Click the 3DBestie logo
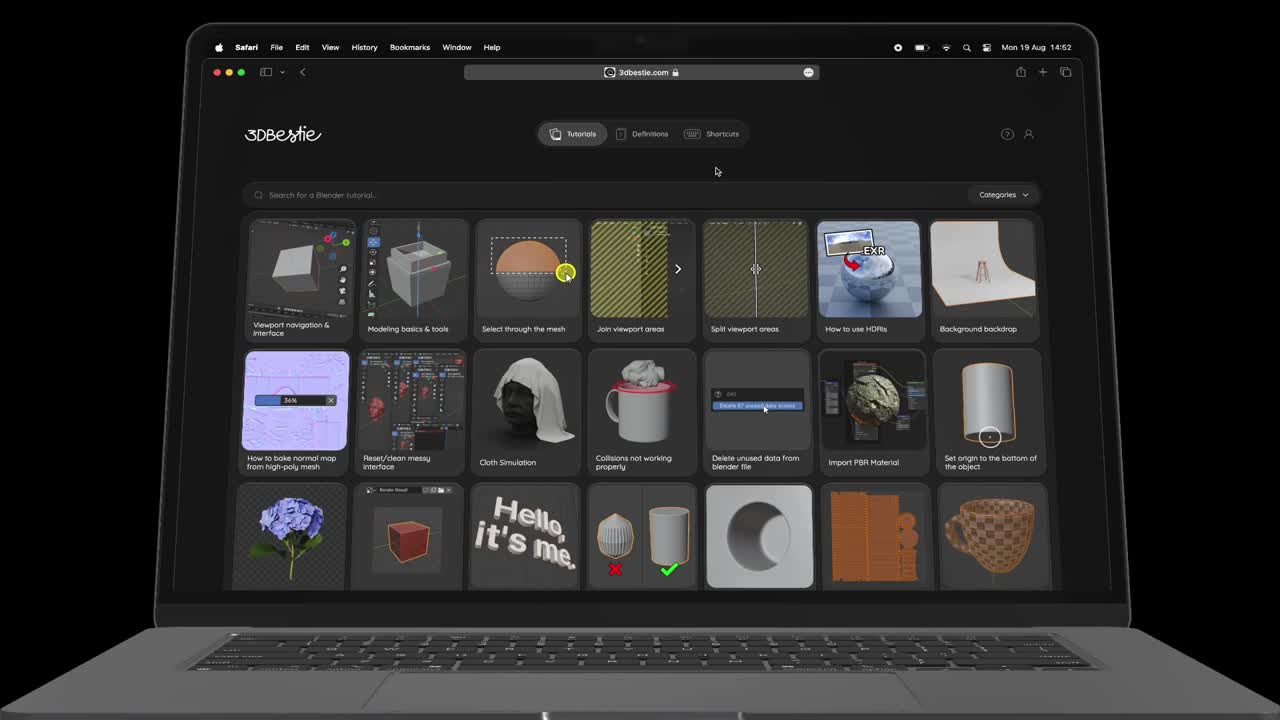This screenshot has height=720, width=1280. pos(283,134)
